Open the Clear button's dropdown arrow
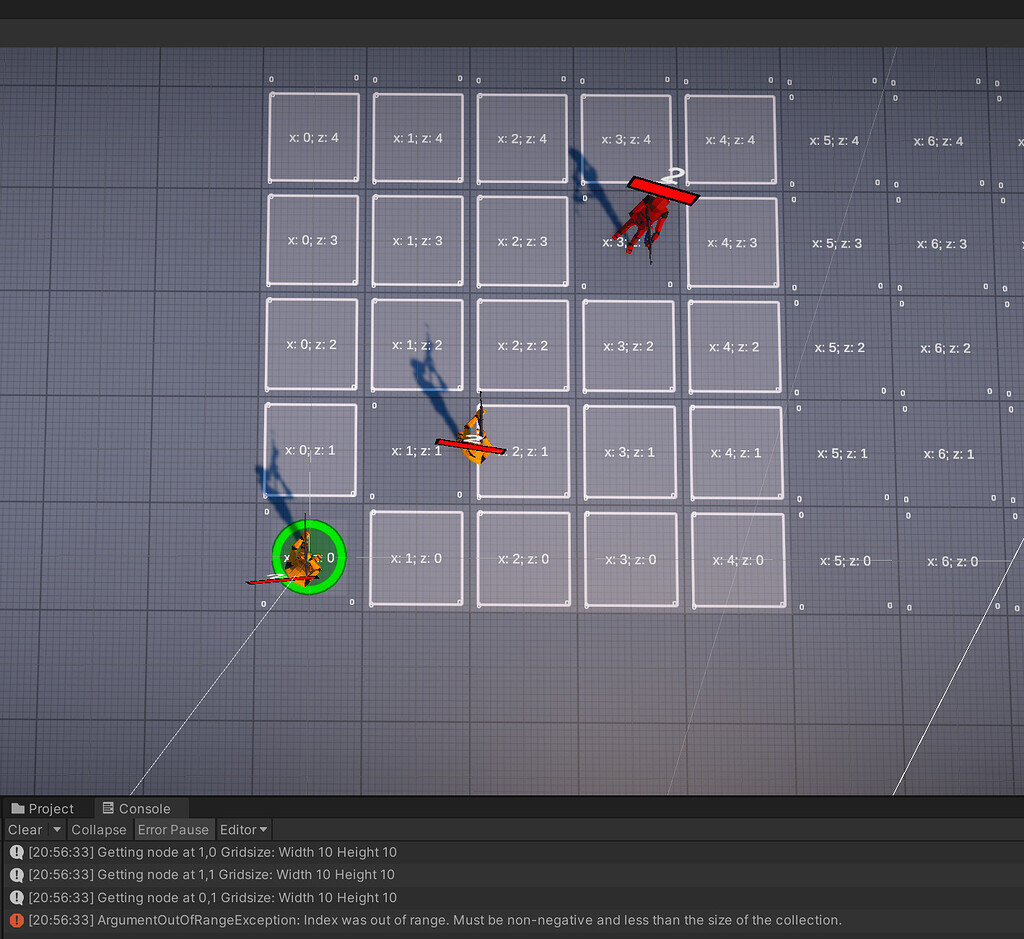This screenshot has height=939, width=1024. pyautogui.click(x=57, y=829)
